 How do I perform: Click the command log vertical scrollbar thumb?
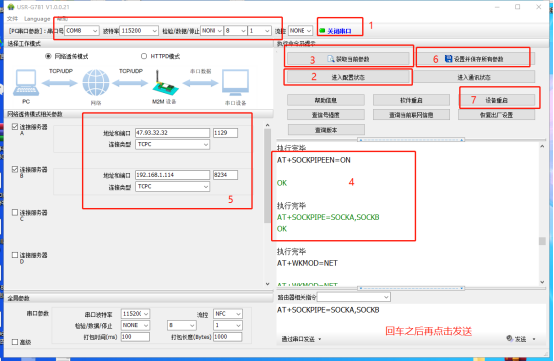click(x=542, y=241)
